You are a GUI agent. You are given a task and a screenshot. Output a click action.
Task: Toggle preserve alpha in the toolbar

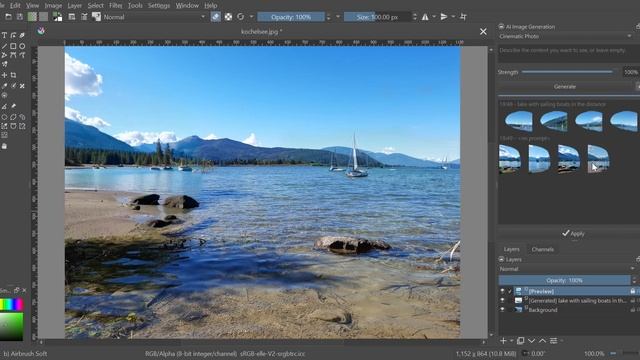tap(228, 17)
